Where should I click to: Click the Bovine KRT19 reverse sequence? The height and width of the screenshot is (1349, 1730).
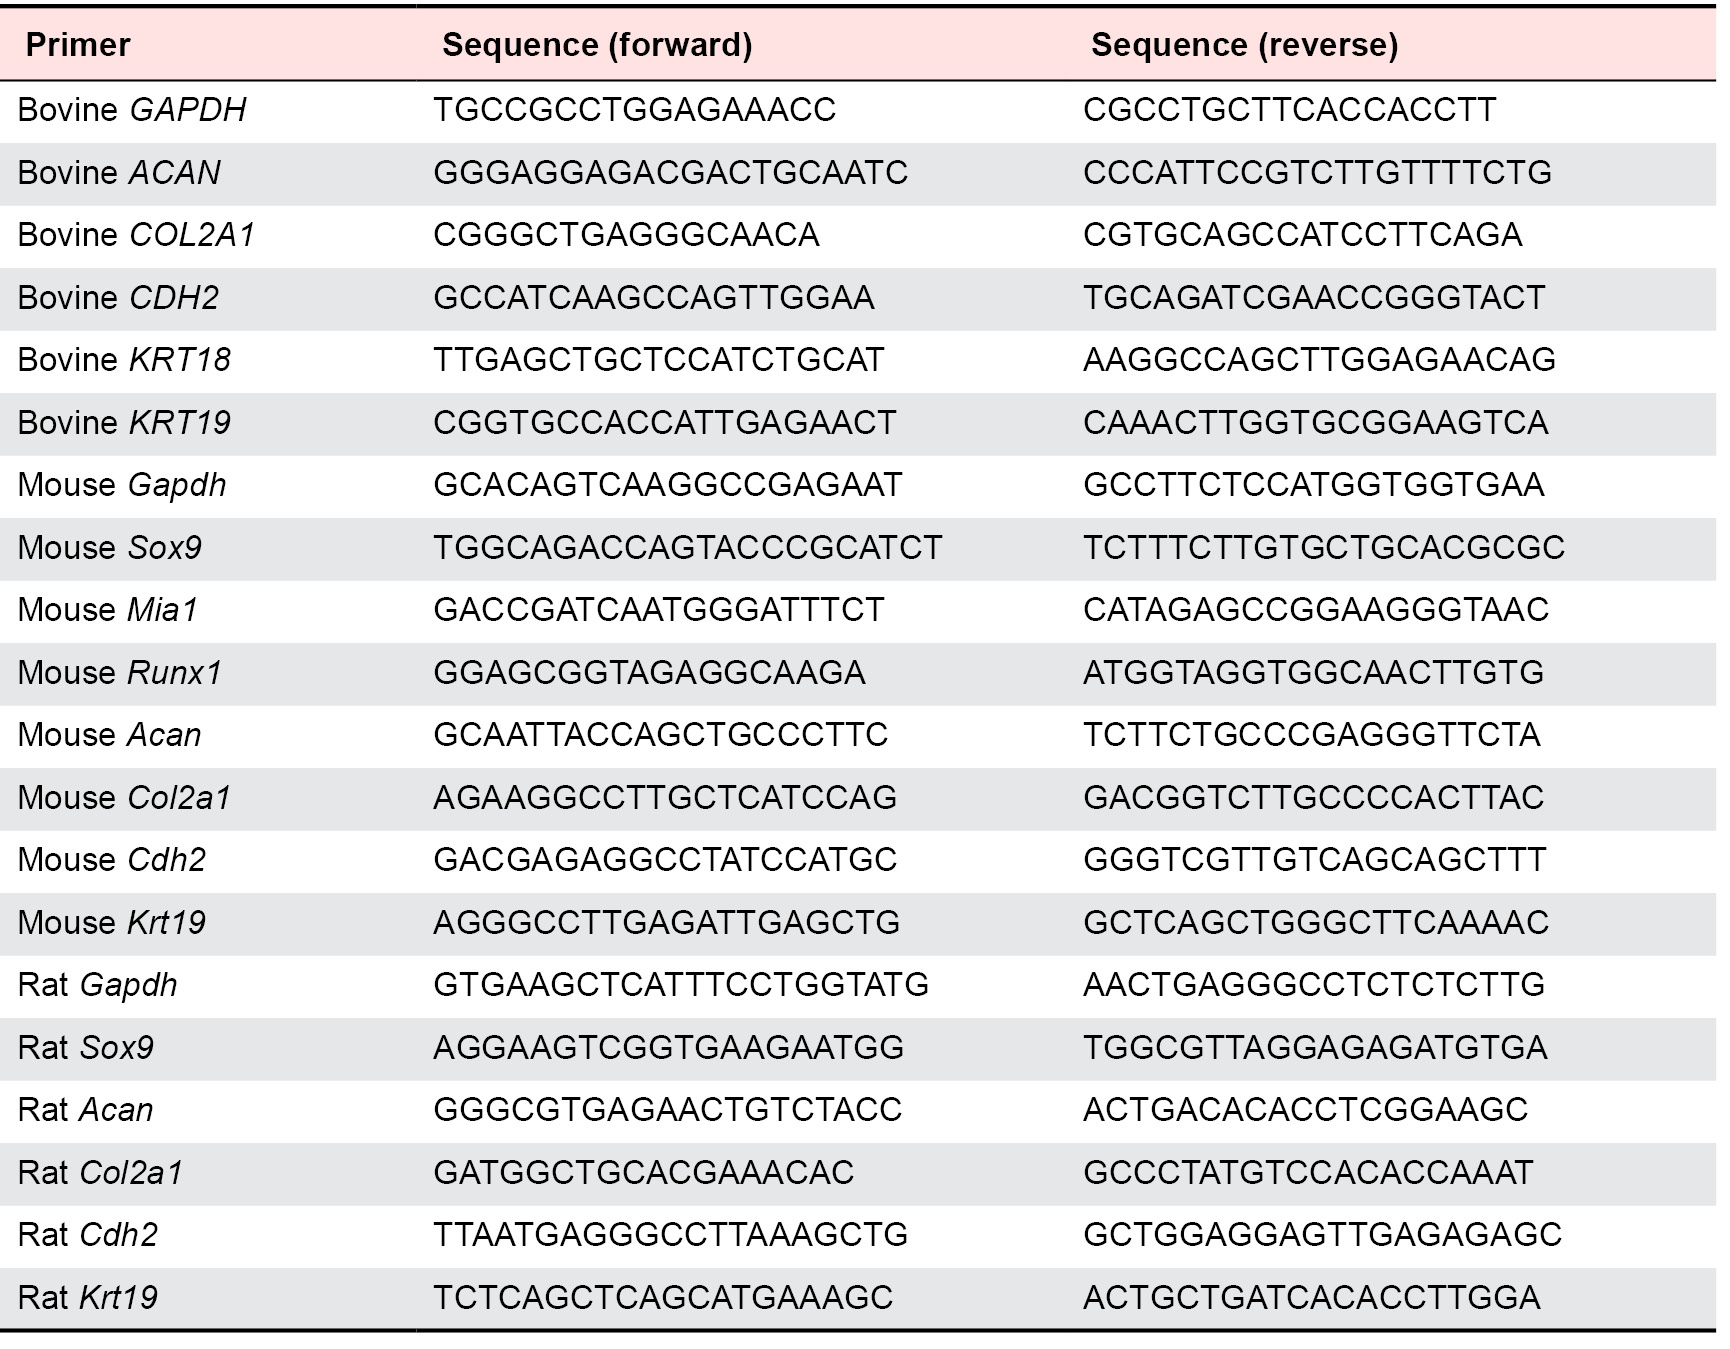(1315, 423)
